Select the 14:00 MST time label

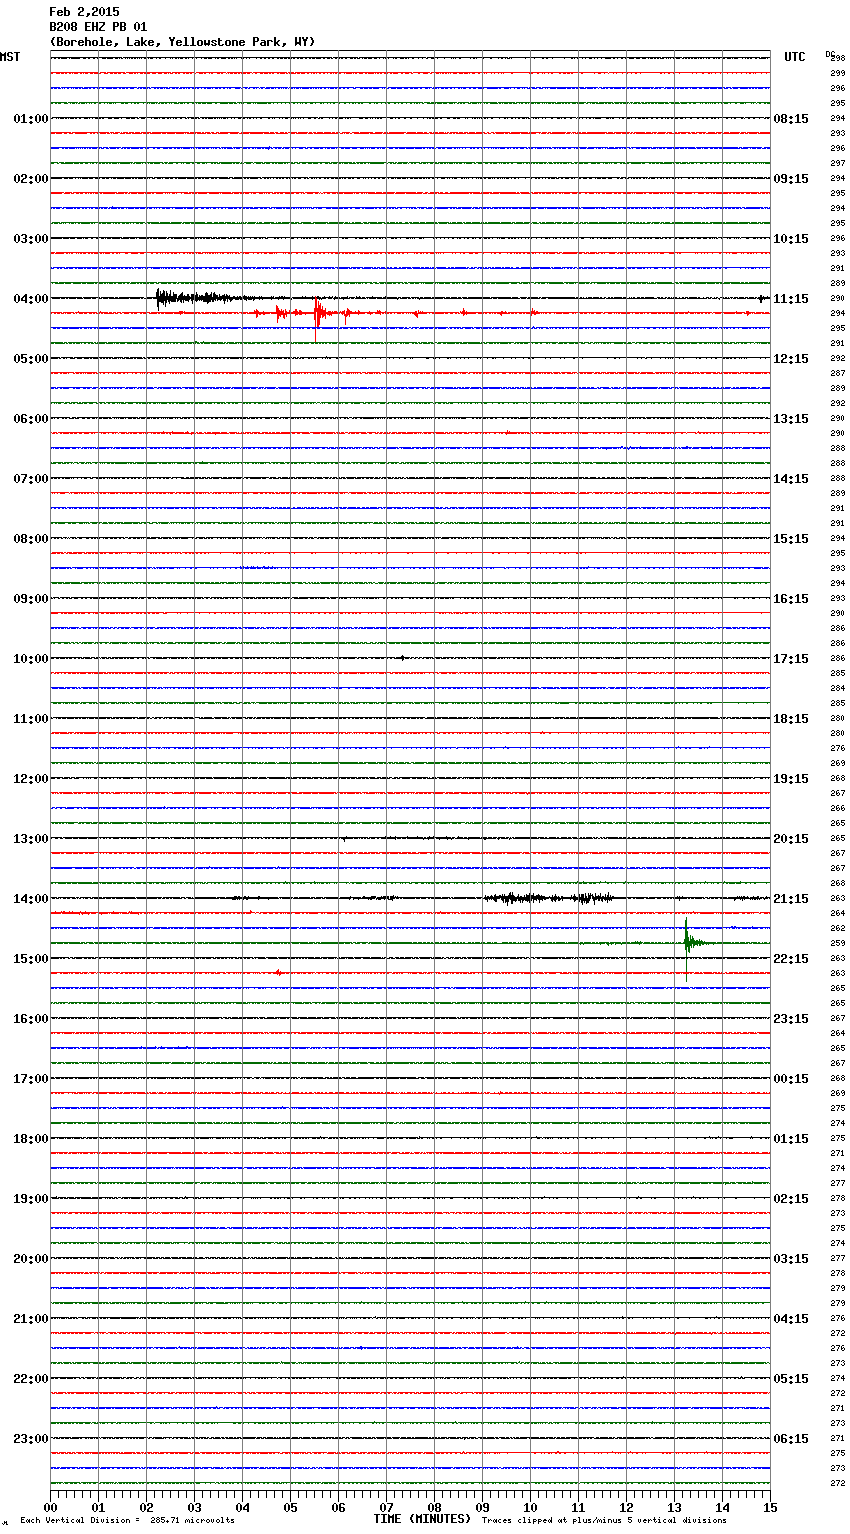pyautogui.click(x=30, y=899)
